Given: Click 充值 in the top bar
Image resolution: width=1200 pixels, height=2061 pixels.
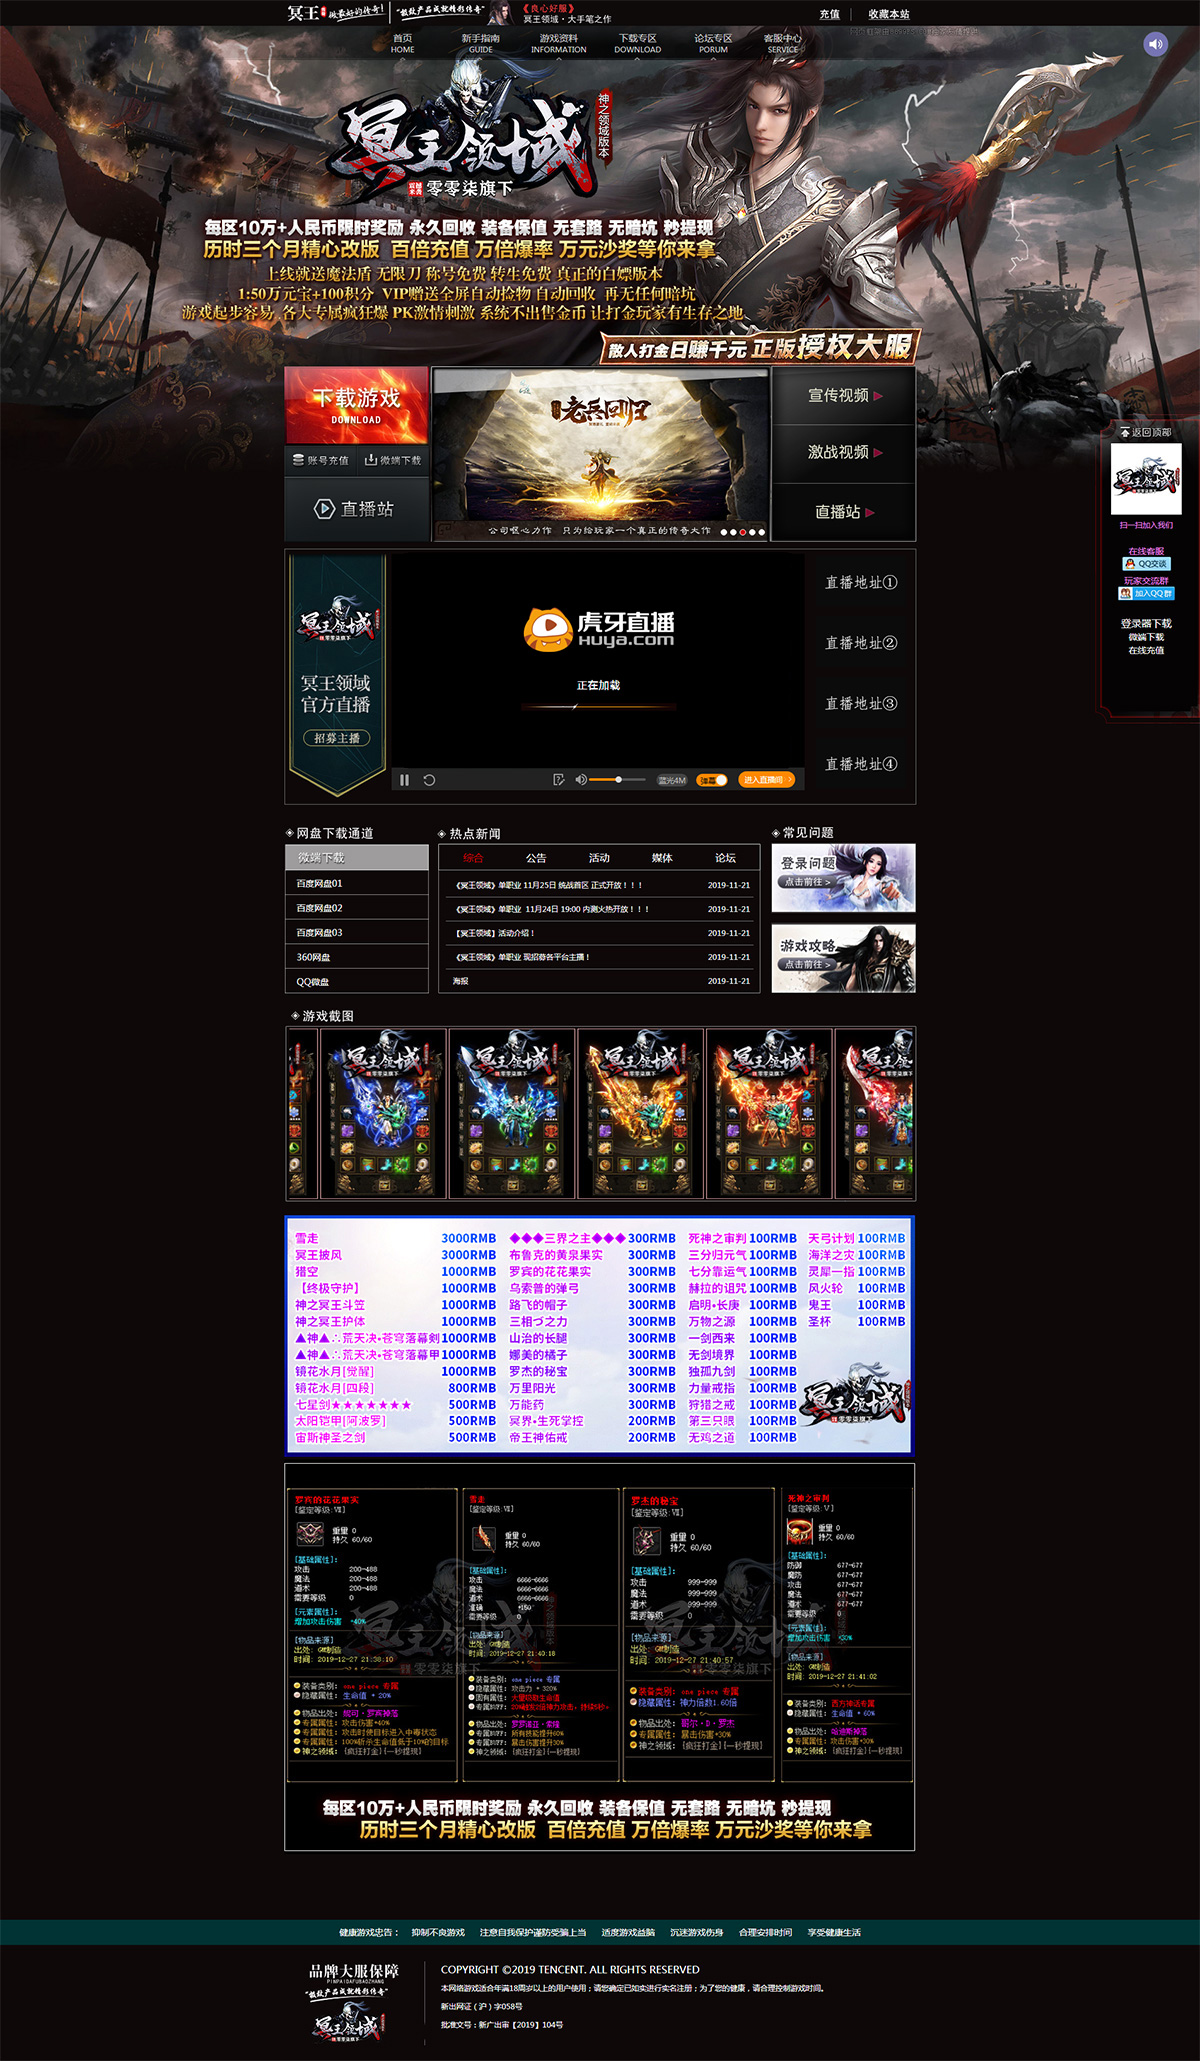Looking at the screenshot, I should pos(830,14).
